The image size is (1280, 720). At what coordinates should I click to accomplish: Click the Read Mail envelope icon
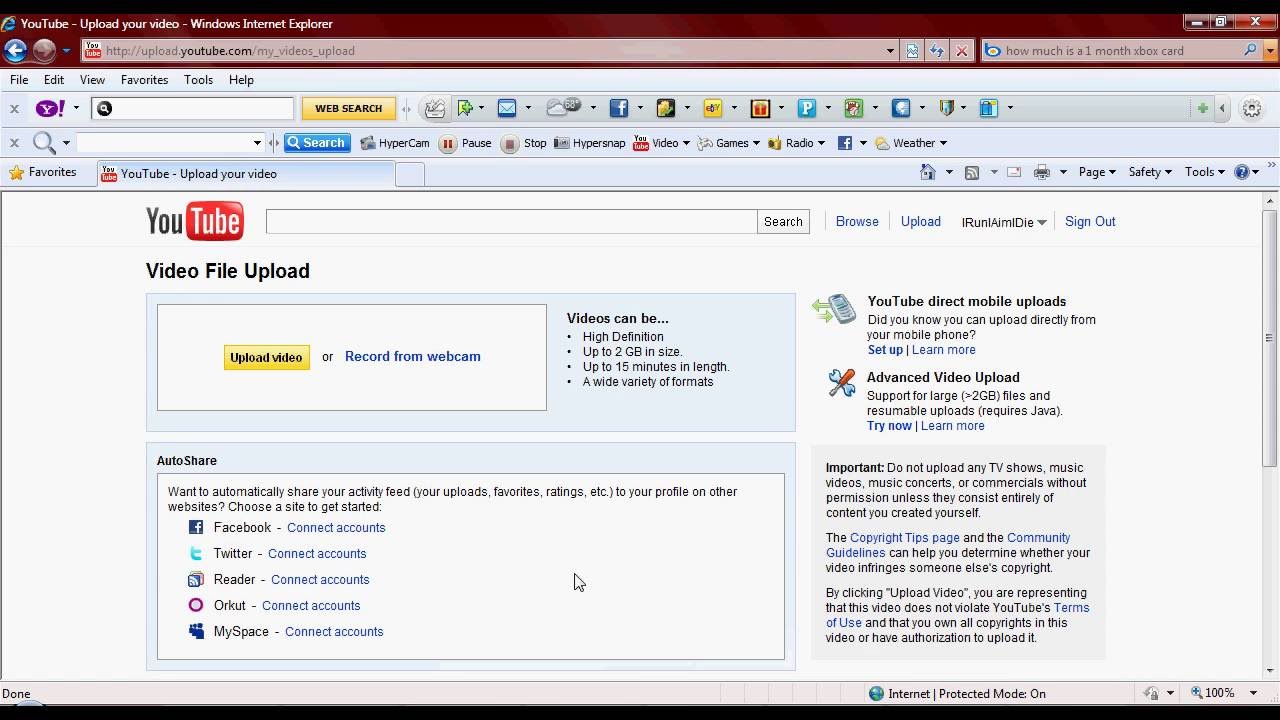[1014, 172]
